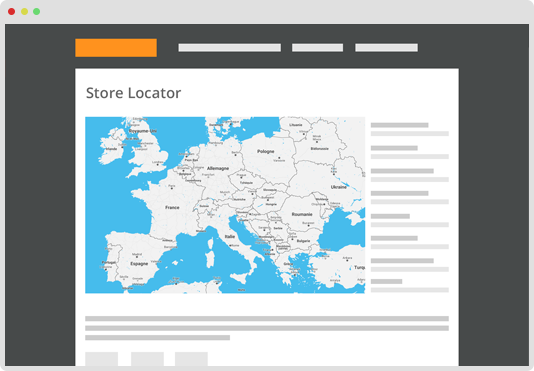This screenshot has height=371, width=534.
Task: Click the Store Locator heading
Action: coord(134,93)
